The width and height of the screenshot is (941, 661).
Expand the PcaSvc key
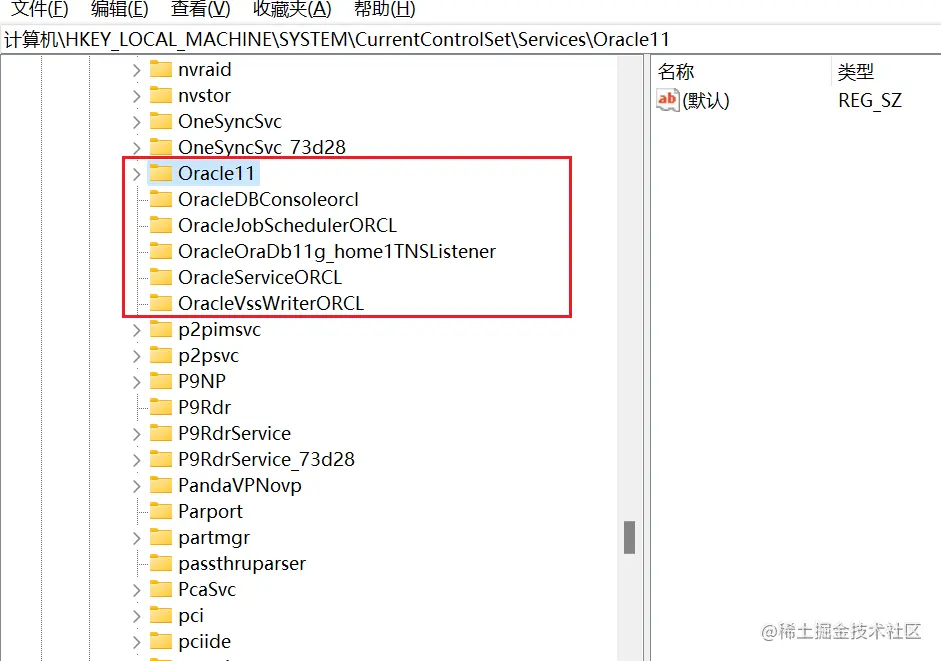pos(136,590)
